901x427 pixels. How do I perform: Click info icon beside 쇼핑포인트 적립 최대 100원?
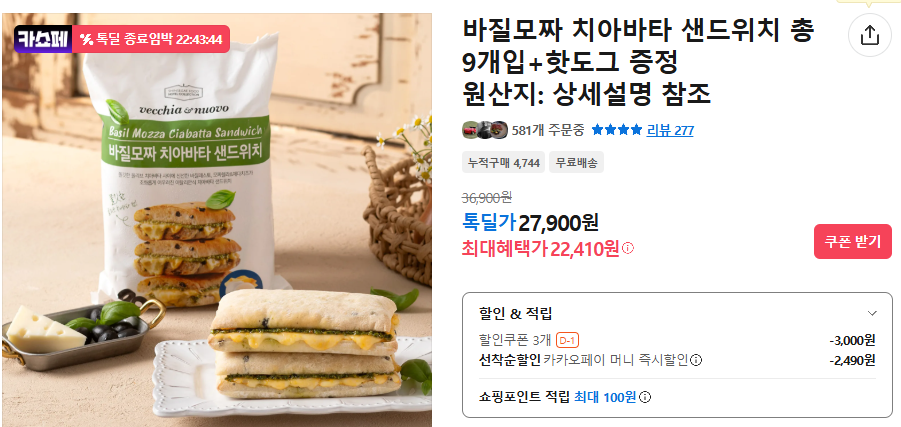tap(645, 397)
